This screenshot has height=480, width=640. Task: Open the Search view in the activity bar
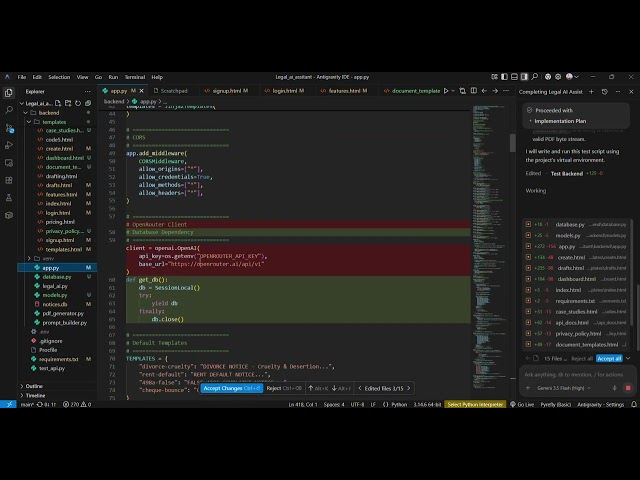coord(9,110)
